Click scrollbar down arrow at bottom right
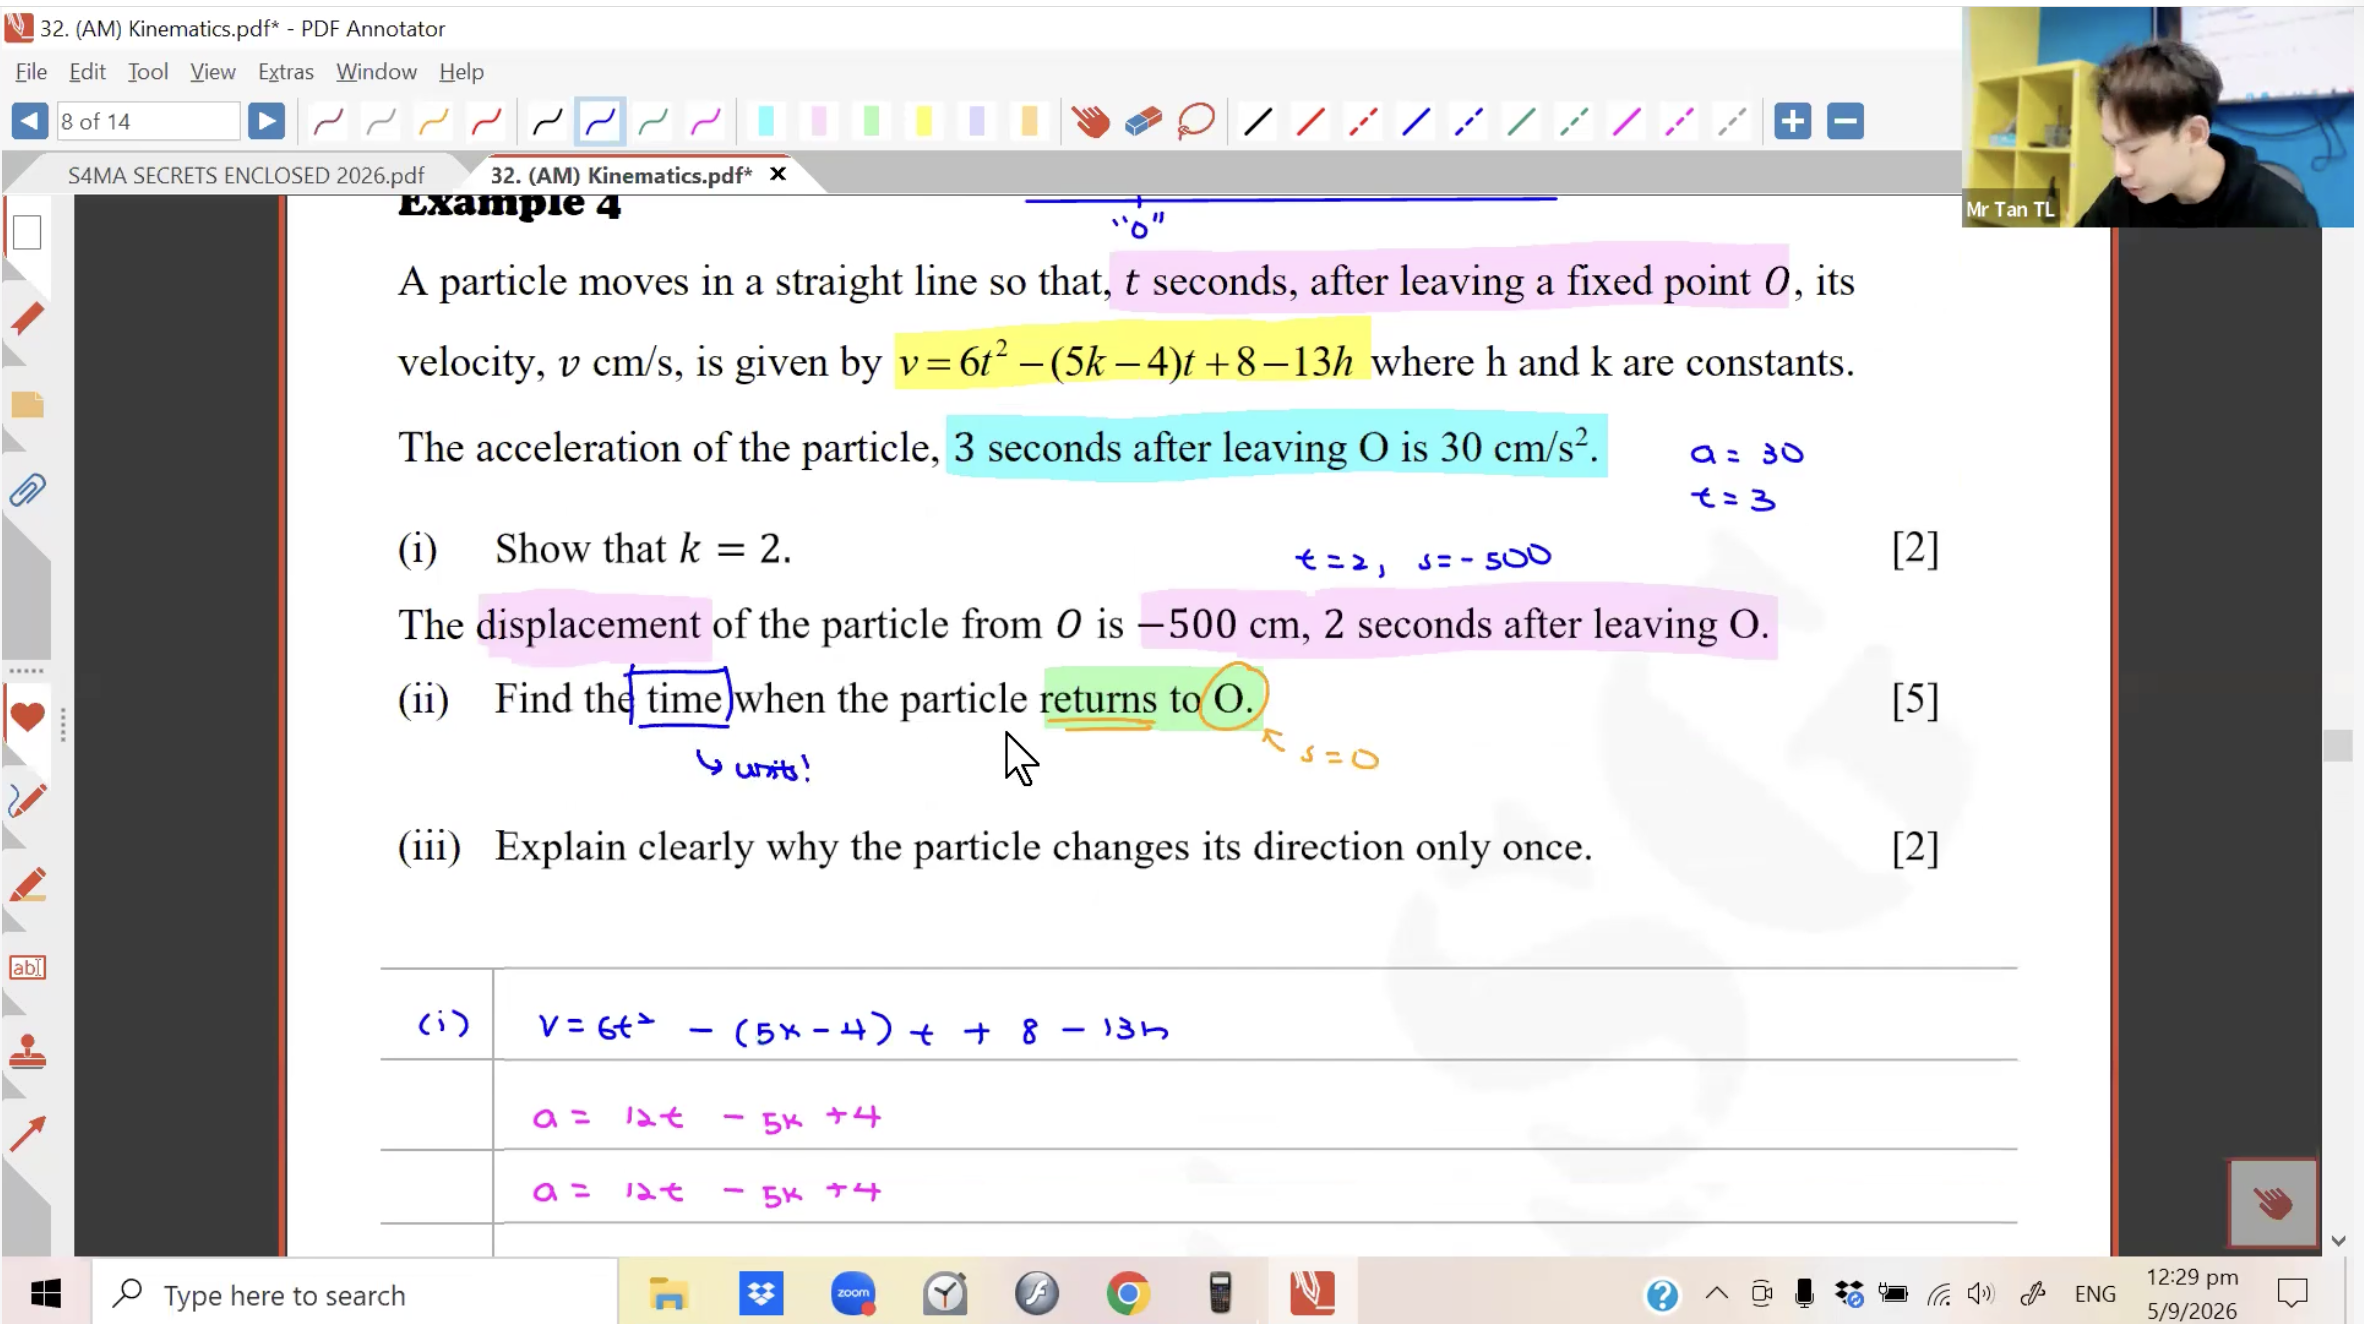The height and width of the screenshot is (1324, 2364). click(x=2338, y=1240)
